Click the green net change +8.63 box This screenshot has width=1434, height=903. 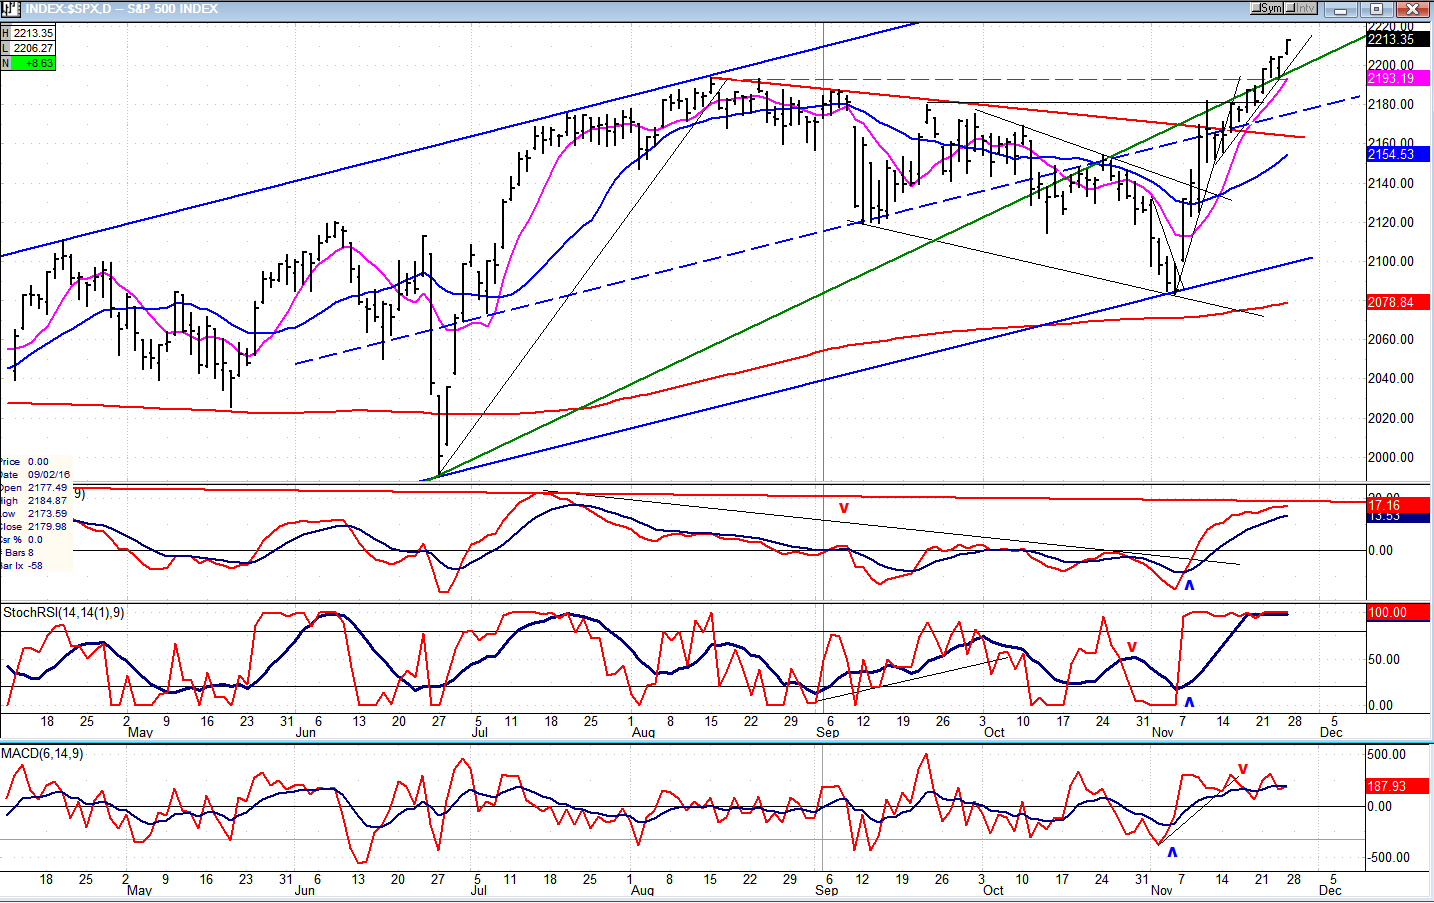(28, 63)
